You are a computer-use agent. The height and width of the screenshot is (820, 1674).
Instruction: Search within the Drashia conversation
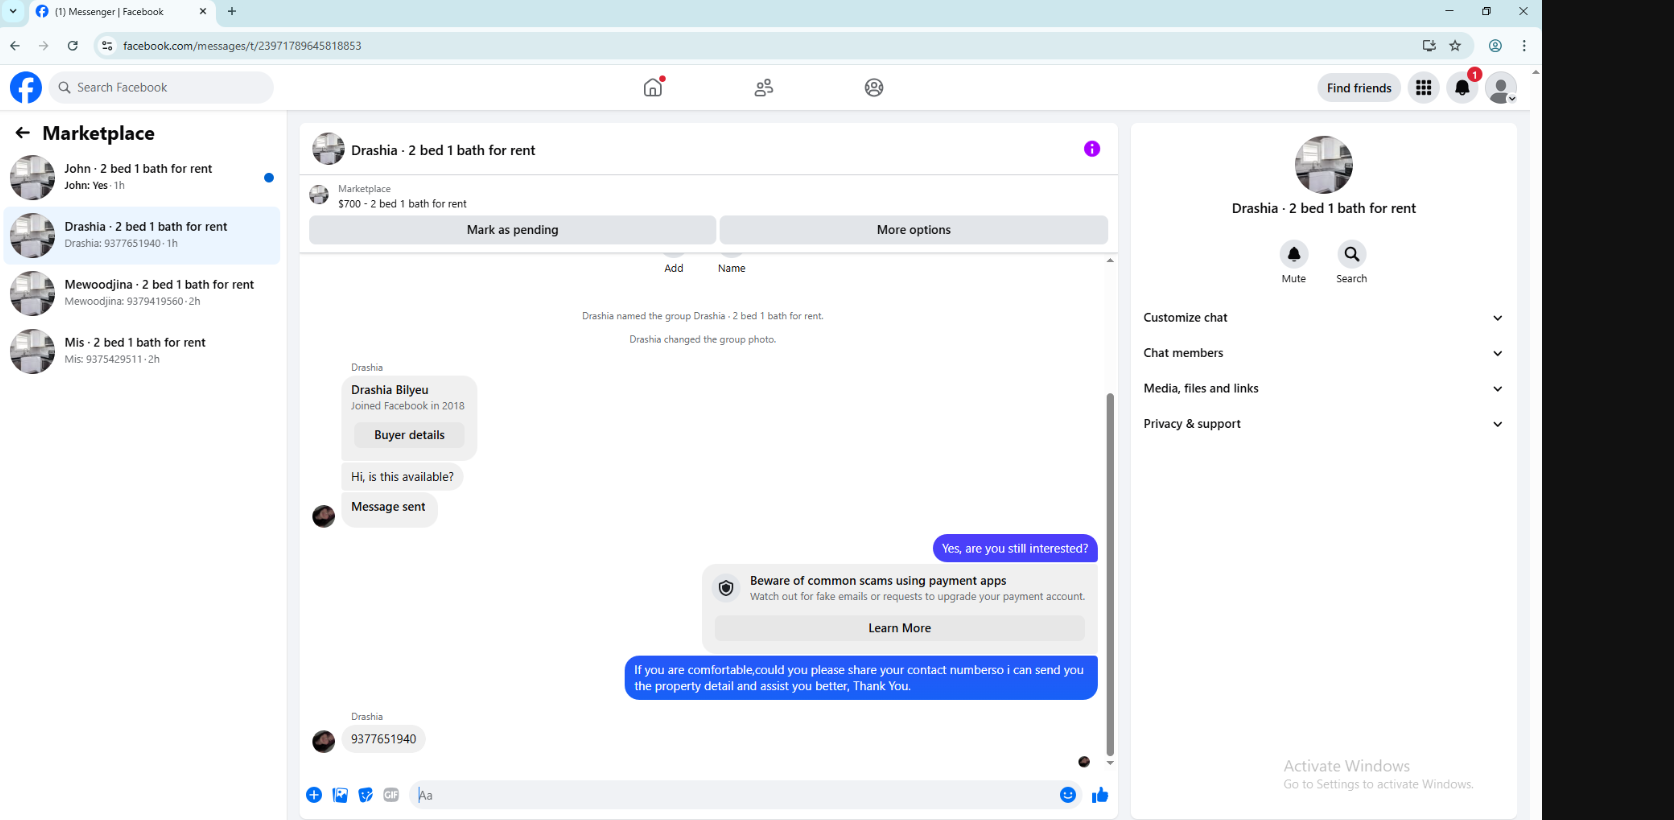[1351, 254]
